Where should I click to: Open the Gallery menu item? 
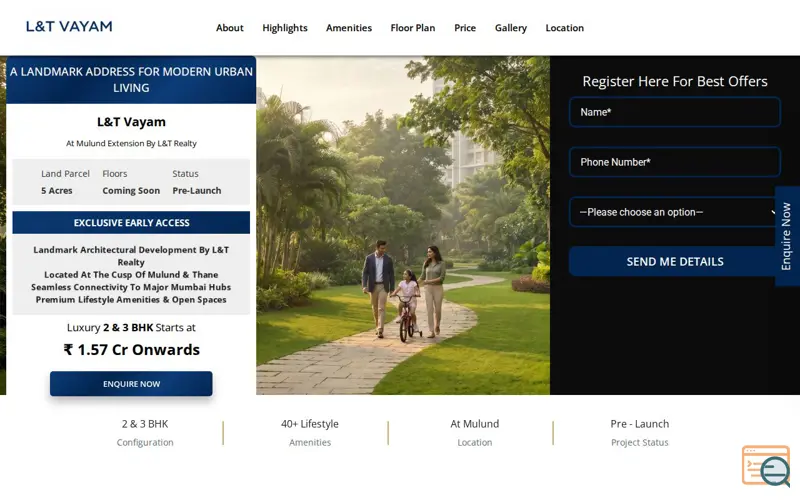tap(511, 28)
